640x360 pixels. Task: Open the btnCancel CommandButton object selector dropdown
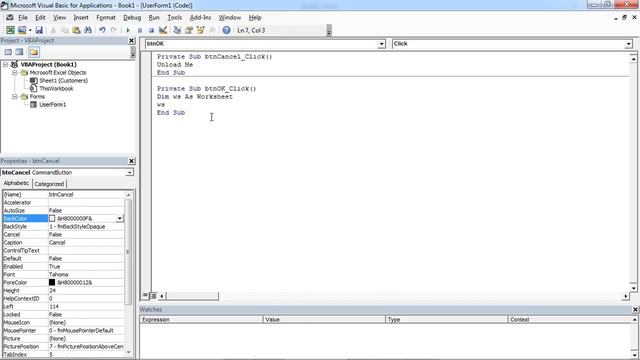click(x=129, y=173)
